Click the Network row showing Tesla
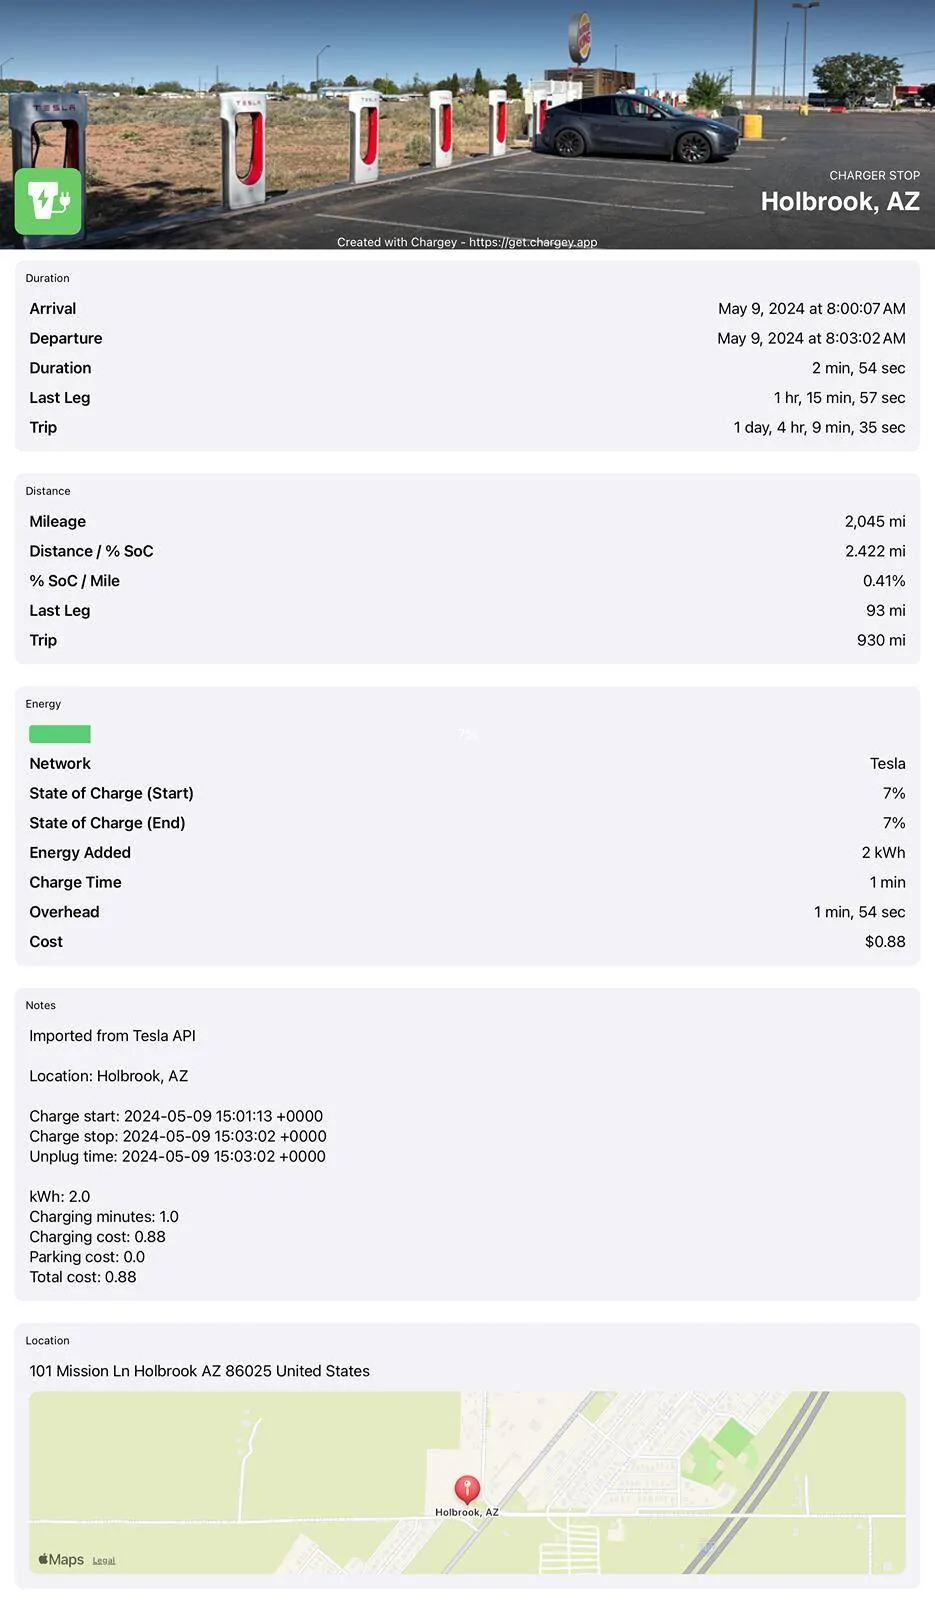The height and width of the screenshot is (1600, 935). tap(467, 764)
